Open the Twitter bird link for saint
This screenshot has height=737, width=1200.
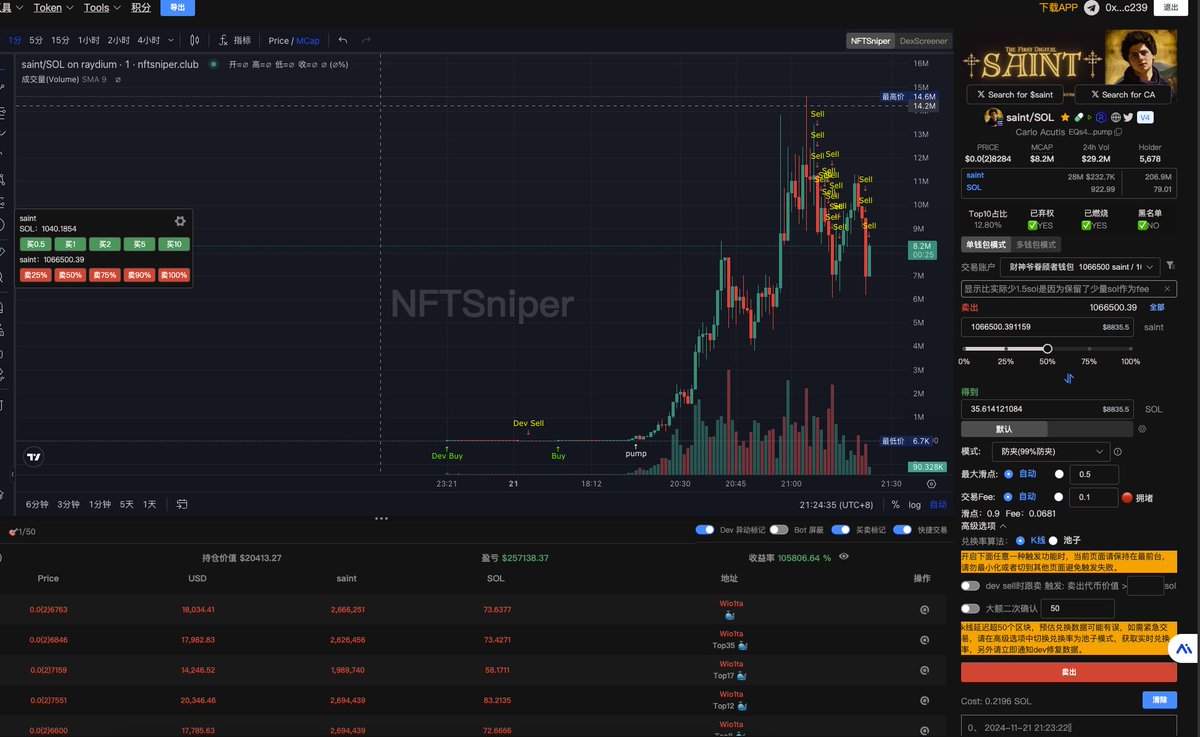pyautogui.click(x=1129, y=117)
